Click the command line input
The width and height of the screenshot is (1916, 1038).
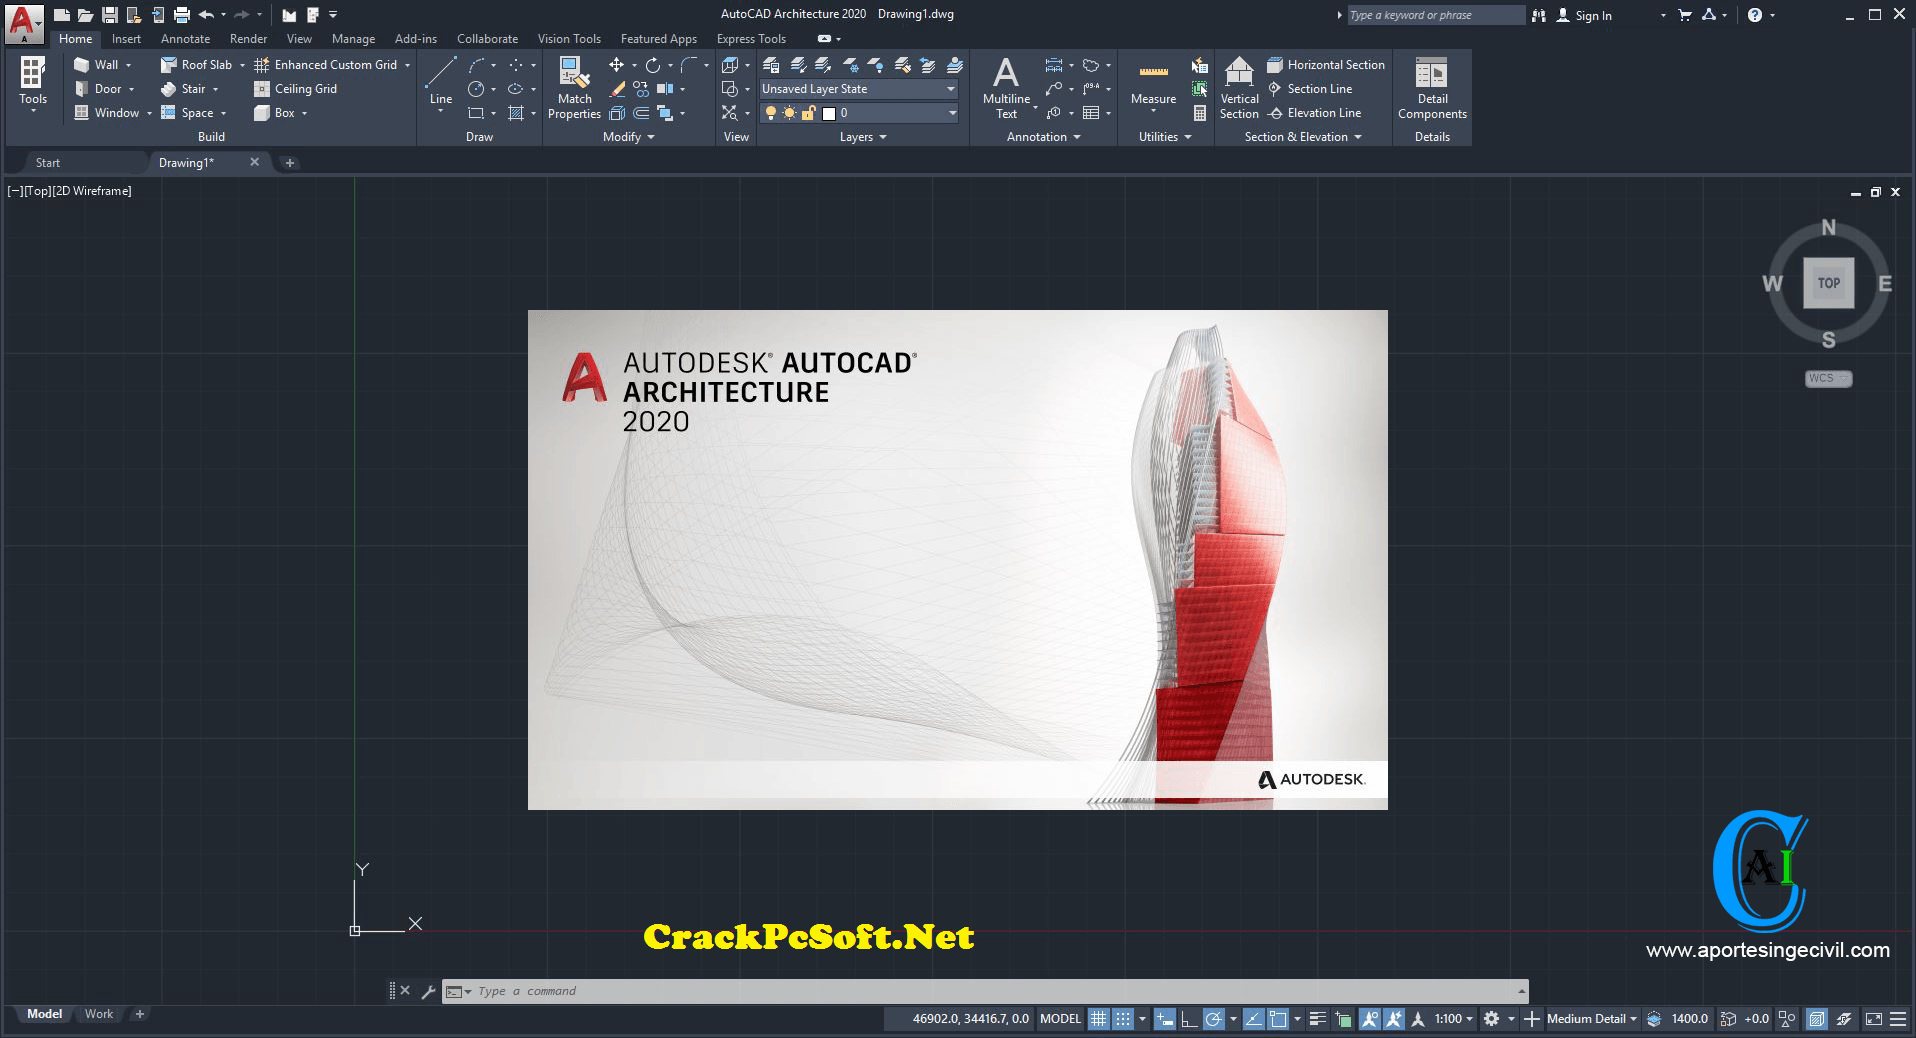coord(995,991)
